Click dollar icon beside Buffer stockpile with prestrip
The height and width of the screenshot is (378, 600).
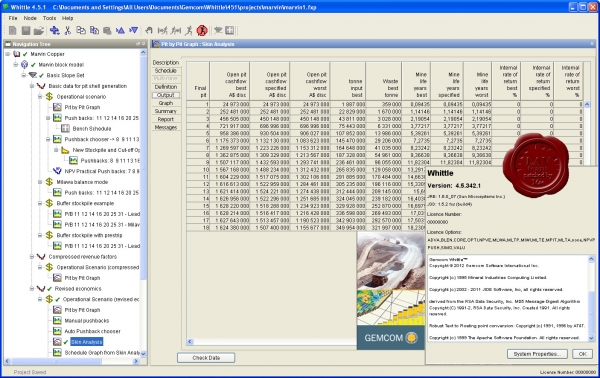tap(49, 235)
